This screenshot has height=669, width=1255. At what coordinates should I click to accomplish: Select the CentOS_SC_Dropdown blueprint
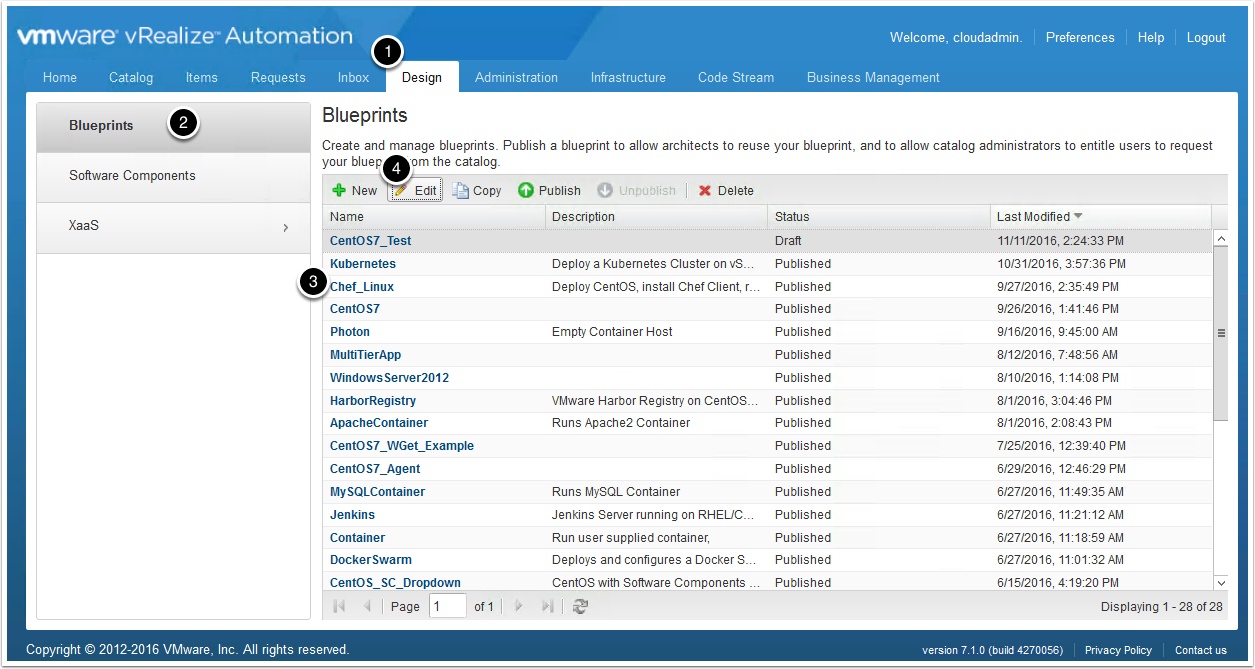(396, 583)
